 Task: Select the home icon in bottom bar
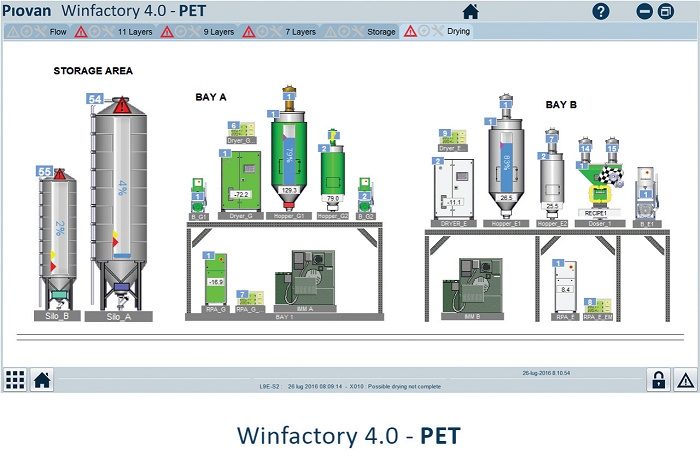tap(42, 380)
